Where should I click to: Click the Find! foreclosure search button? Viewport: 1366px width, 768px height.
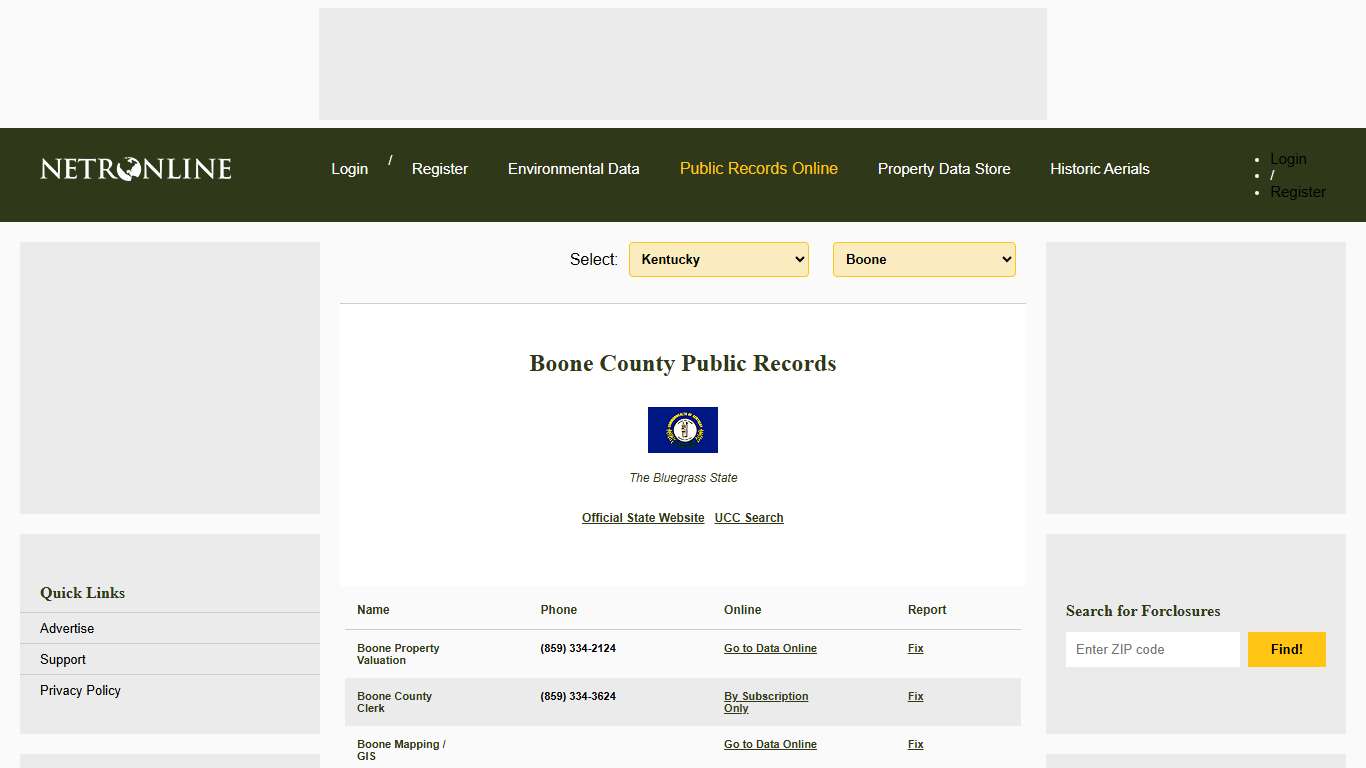(x=1286, y=649)
